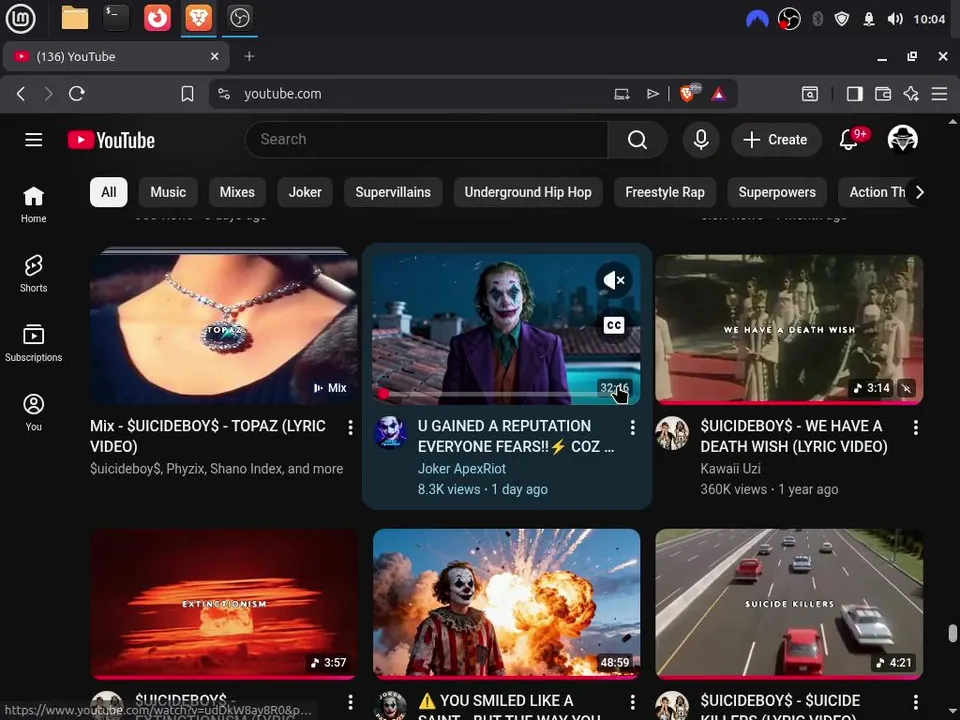This screenshot has height=720, width=960.
Task: Click the Create button
Action: 776,140
